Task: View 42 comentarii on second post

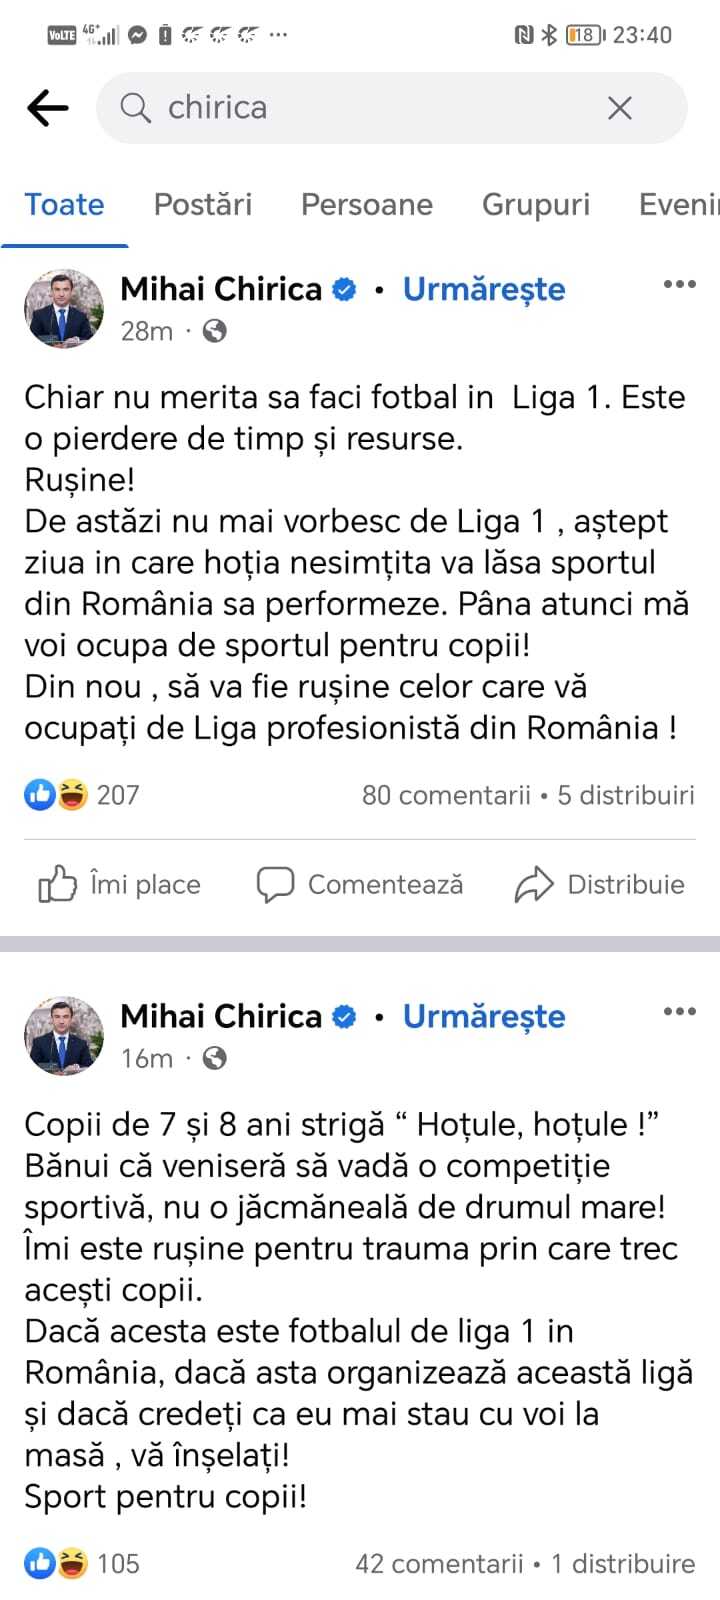Action: tap(439, 1563)
